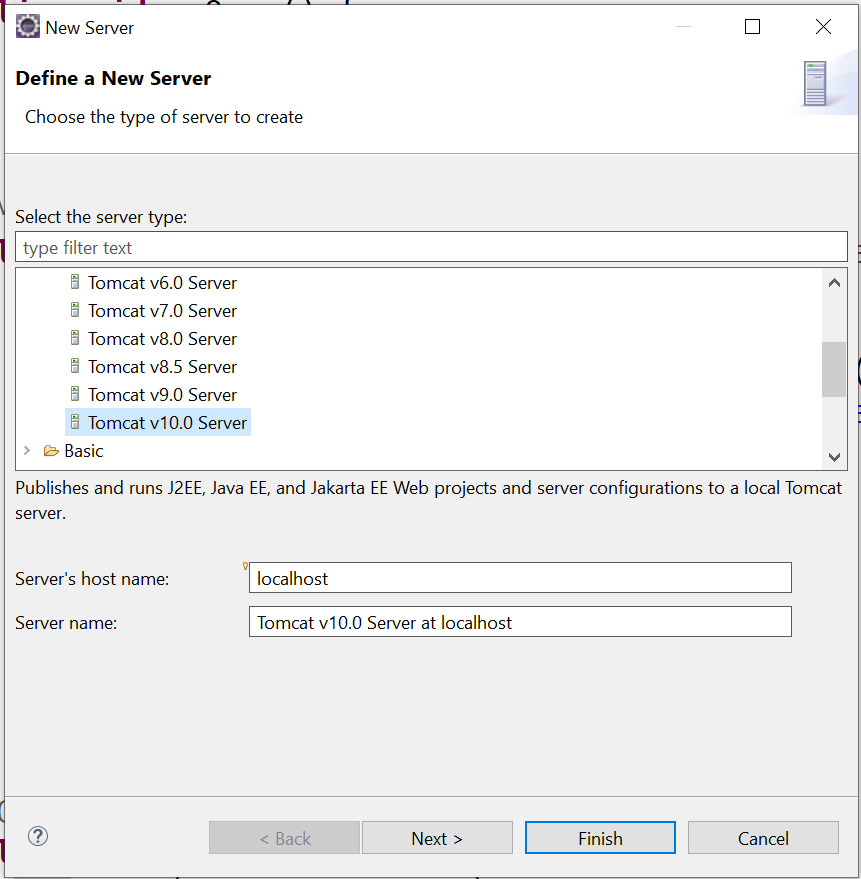Click the Eclipse icon in the title bar
This screenshot has width=861, height=879.
coord(27,27)
